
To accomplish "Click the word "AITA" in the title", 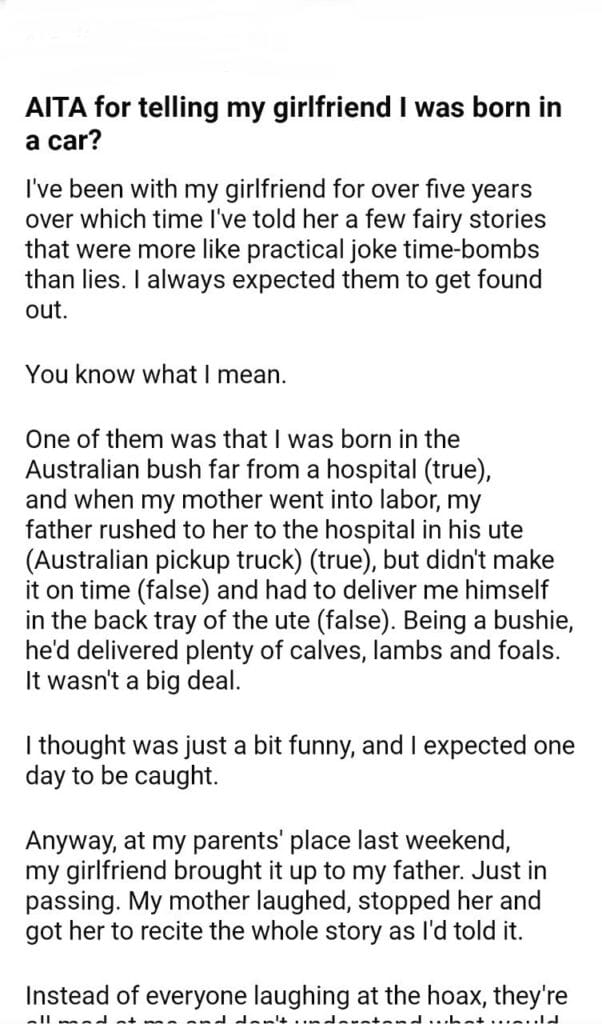I will click(53, 111).
